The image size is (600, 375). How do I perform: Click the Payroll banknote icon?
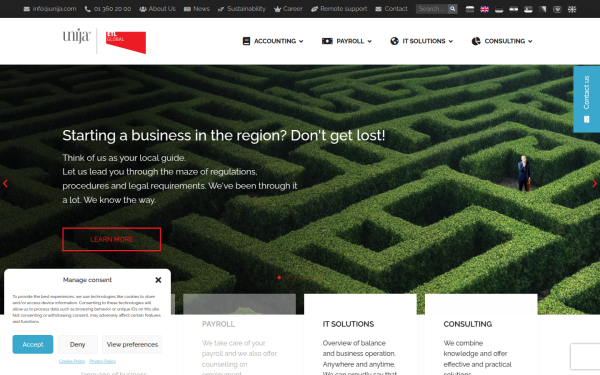point(327,41)
